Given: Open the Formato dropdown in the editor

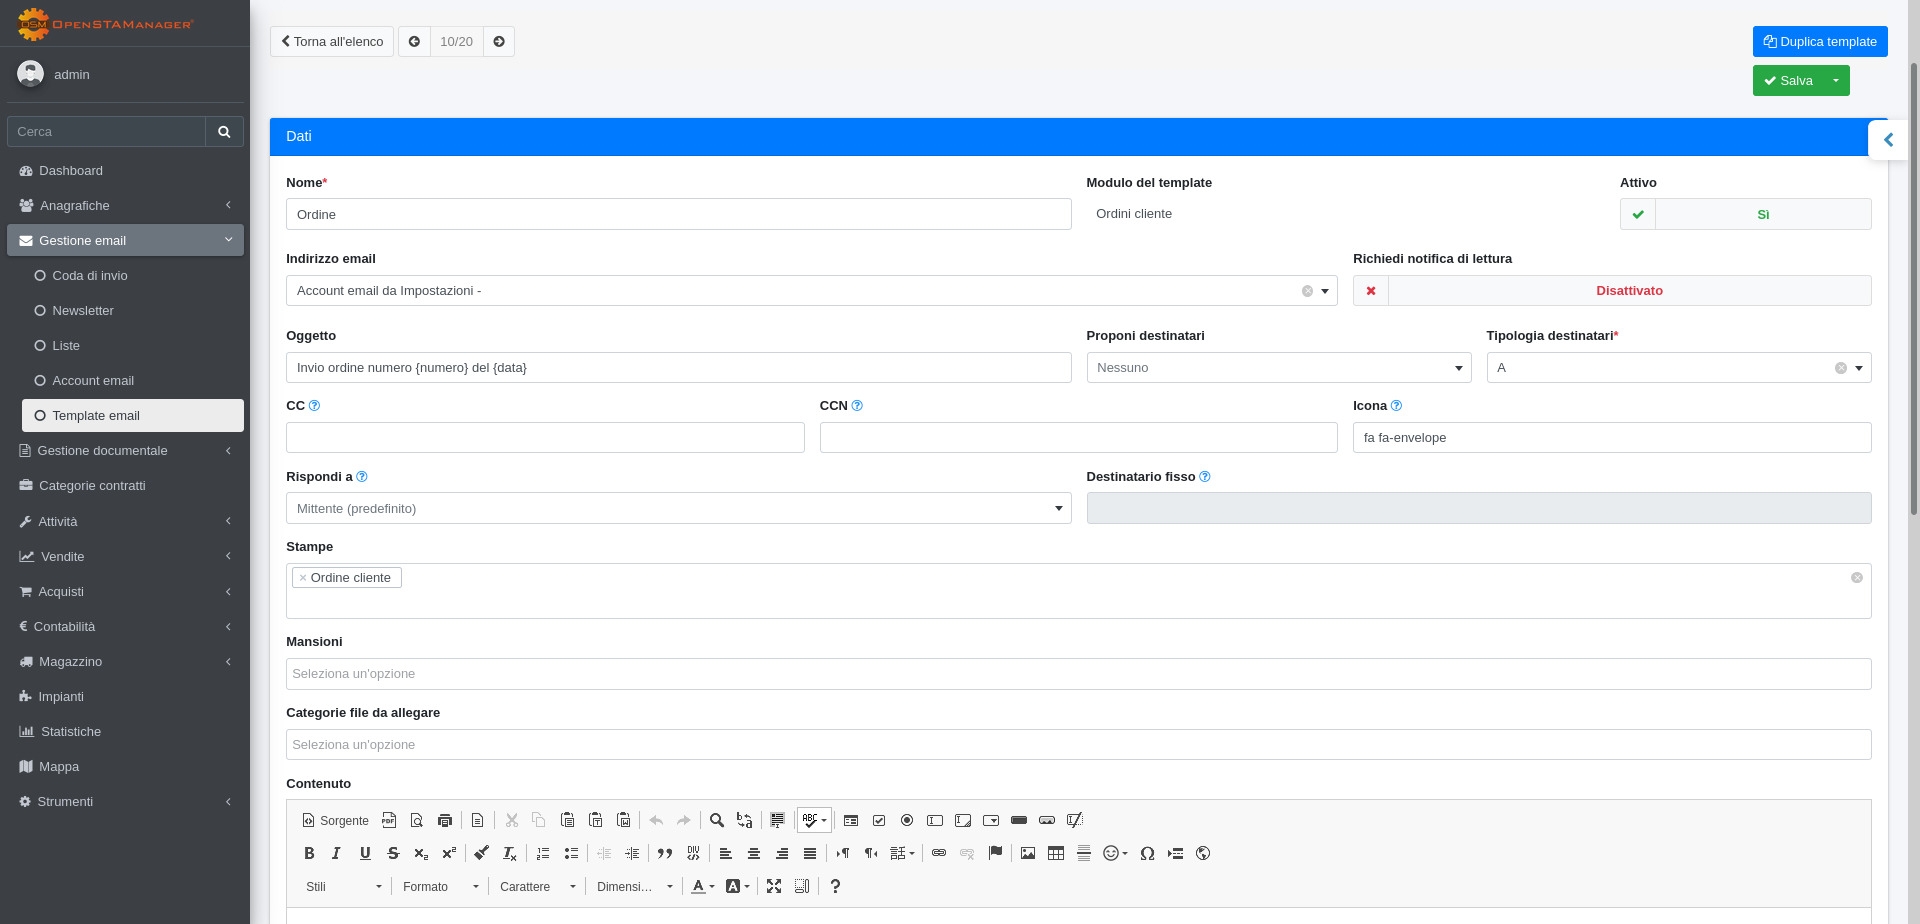Looking at the screenshot, I should [x=440, y=886].
